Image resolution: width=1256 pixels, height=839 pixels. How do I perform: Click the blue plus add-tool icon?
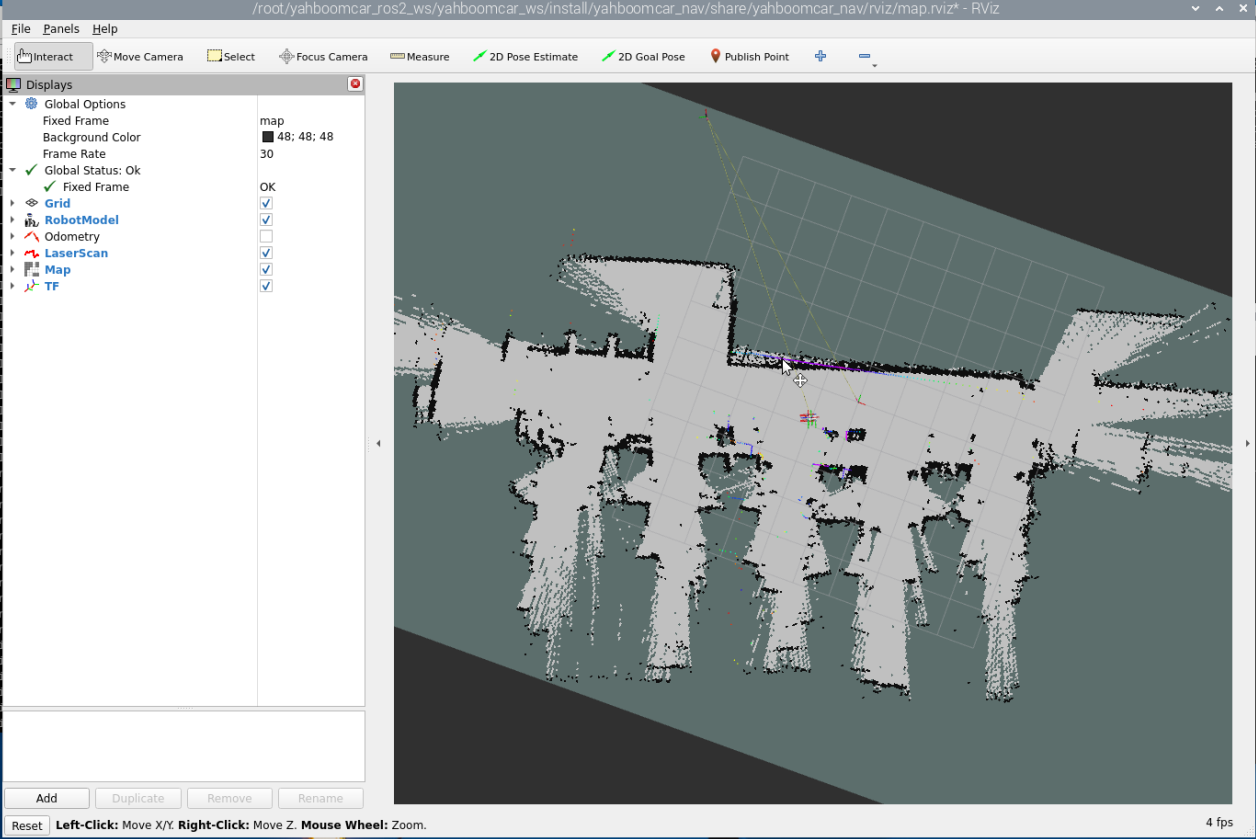tap(820, 57)
